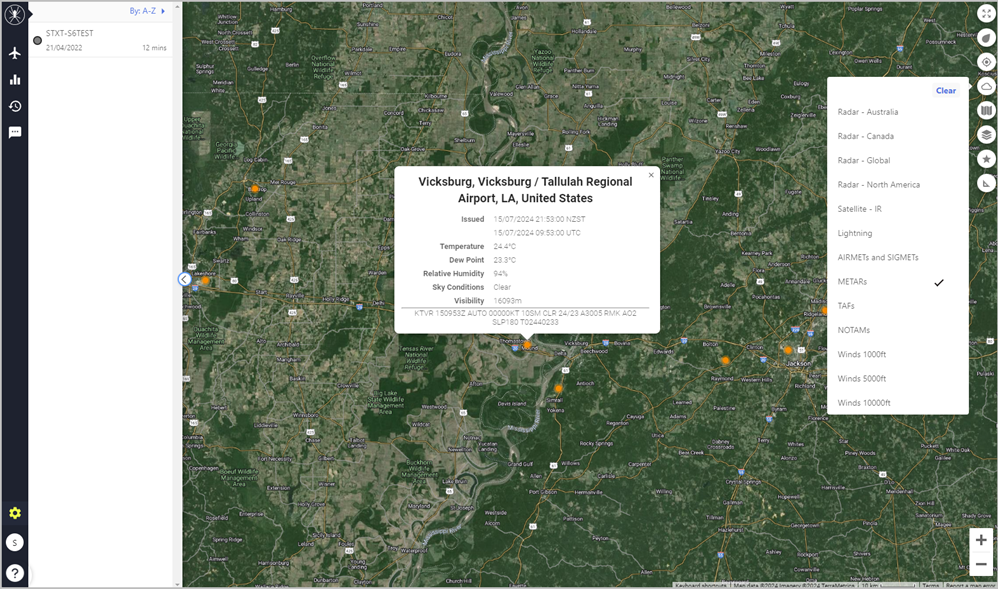The image size is (998, 589).
Task: Select Radar - Australia from weather menu
Action: coord(897,112)
